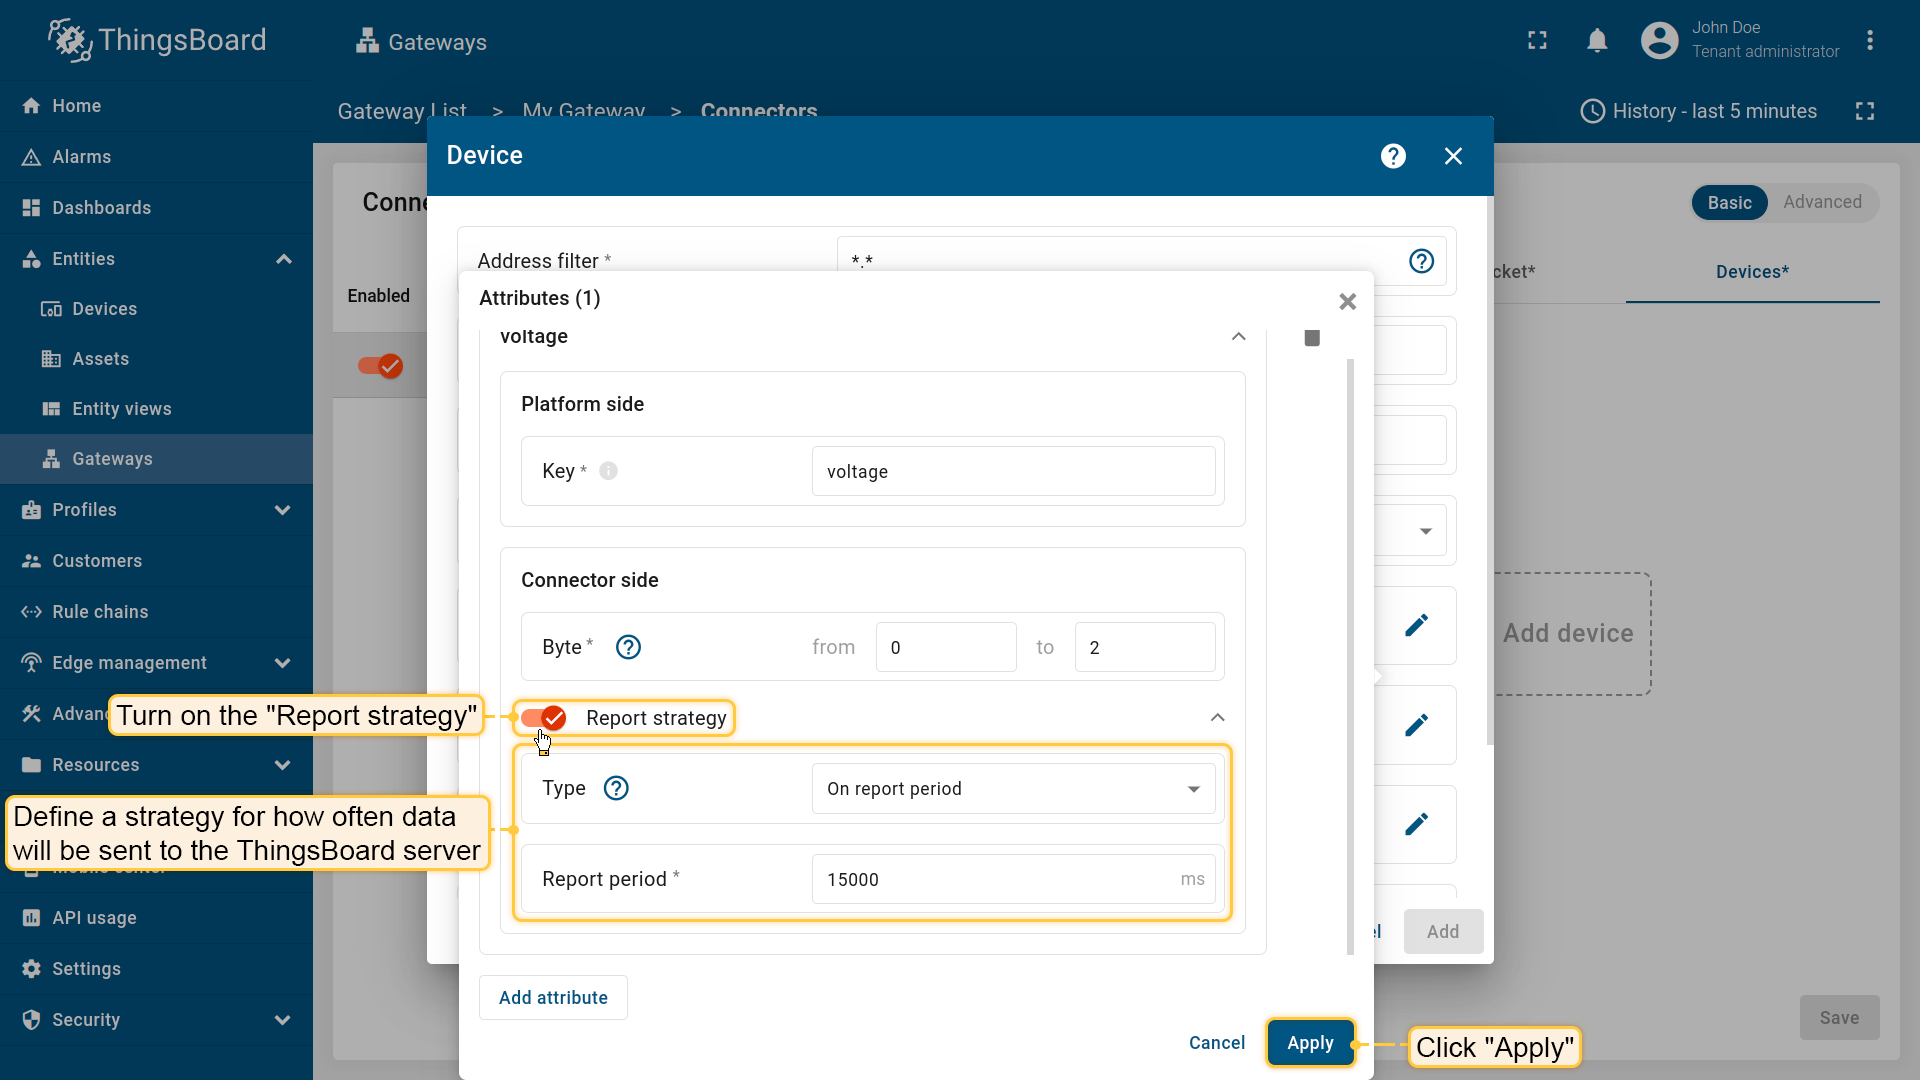
Task: Click the Byte field help icon
Action: click(x=628, y=647)
